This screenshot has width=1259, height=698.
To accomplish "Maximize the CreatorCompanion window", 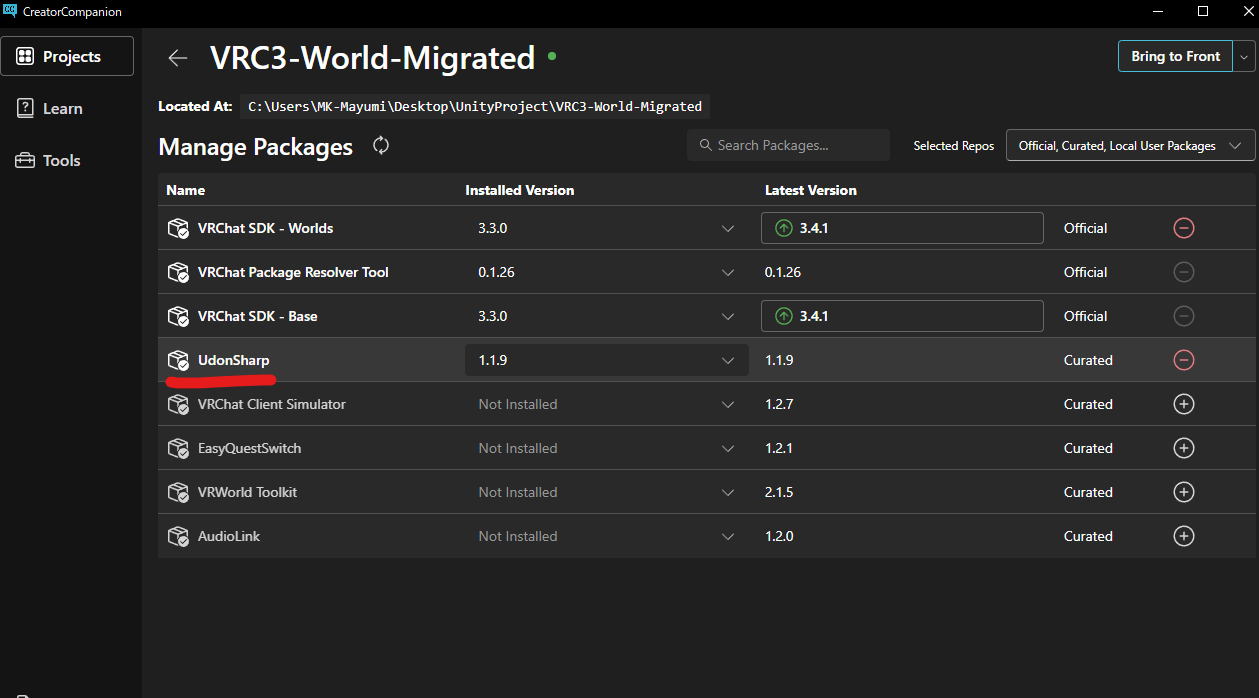I will click(1203, 11).
